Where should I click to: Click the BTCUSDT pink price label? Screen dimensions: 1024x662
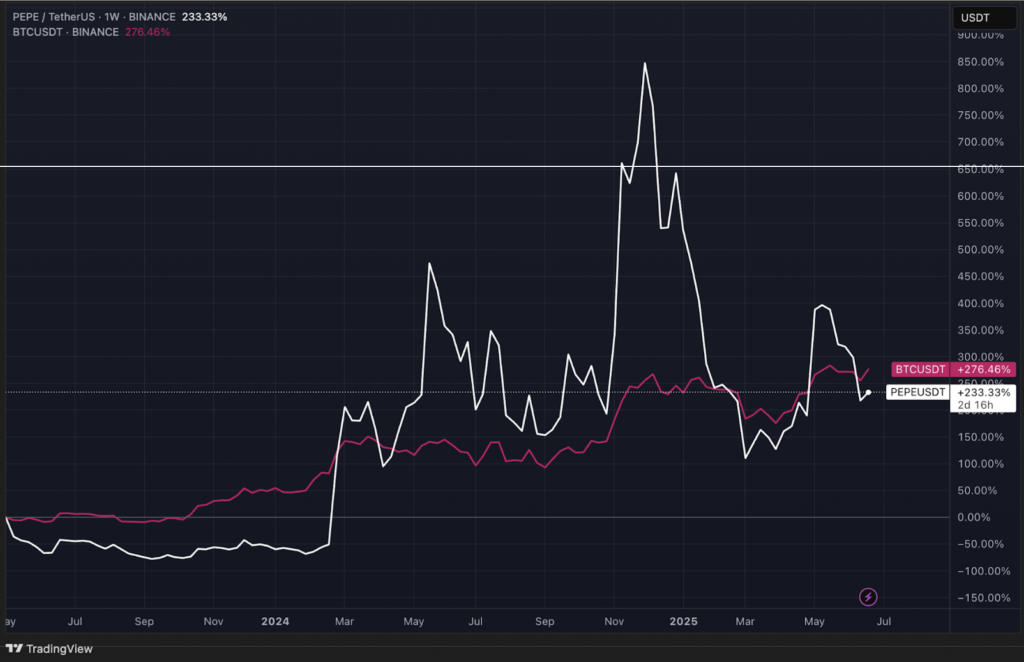pos(920,370)
